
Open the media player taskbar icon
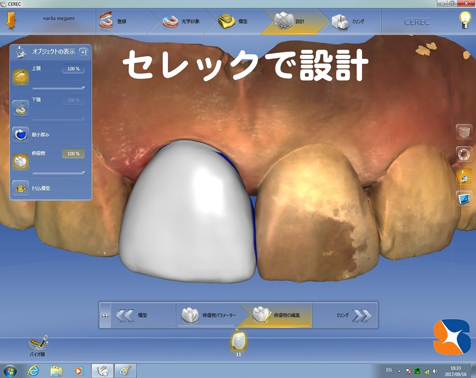[x=78, y=371]
